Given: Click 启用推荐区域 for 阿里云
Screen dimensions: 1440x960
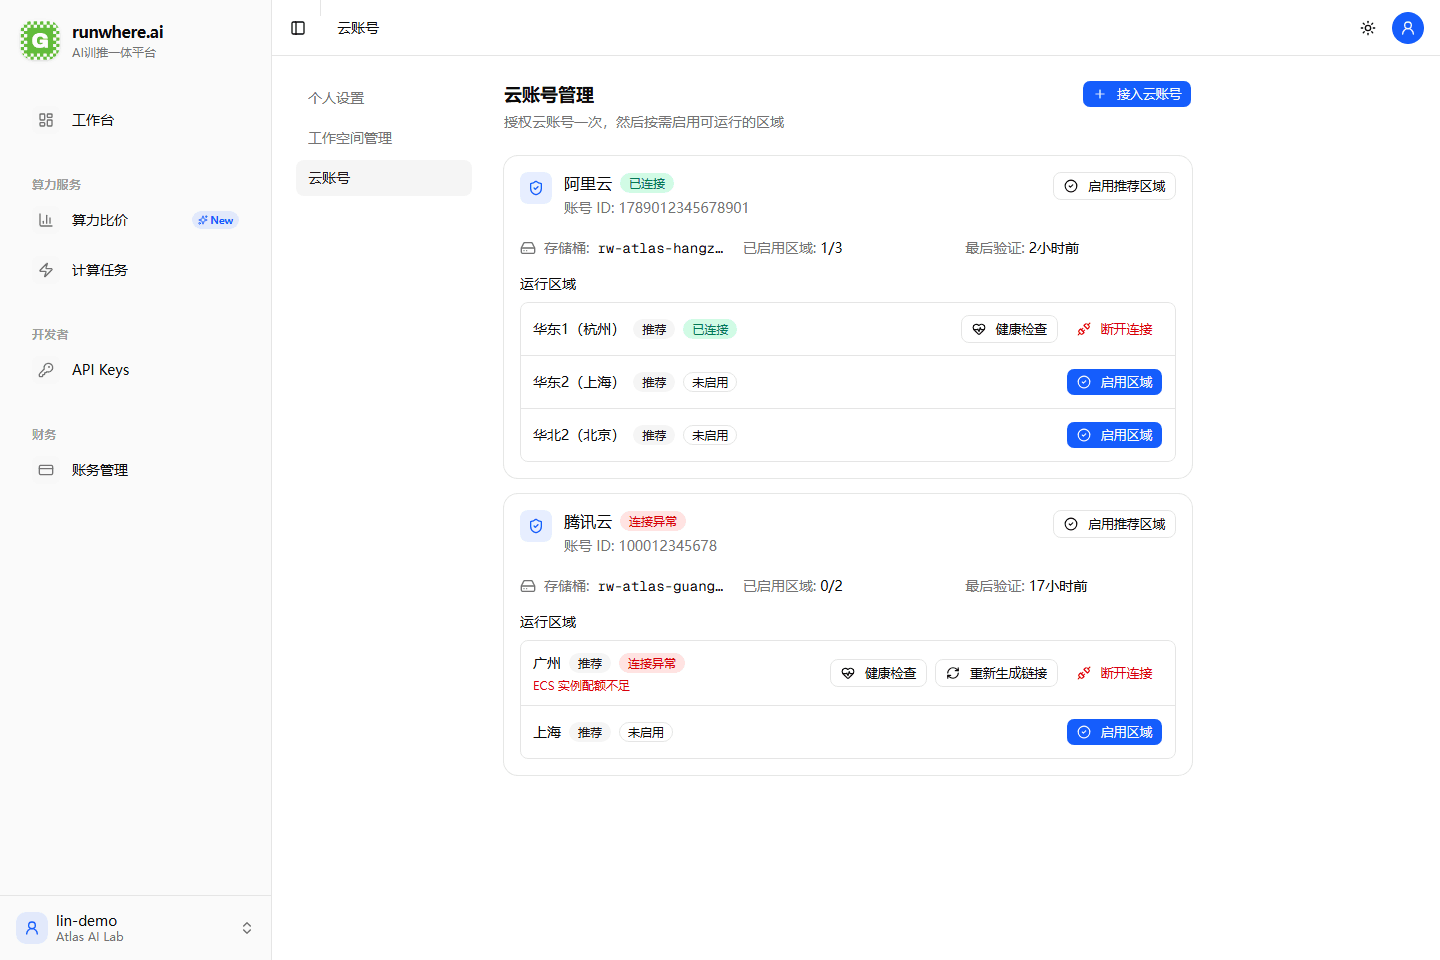Looking at the screenshot, I should point(1114,186).
